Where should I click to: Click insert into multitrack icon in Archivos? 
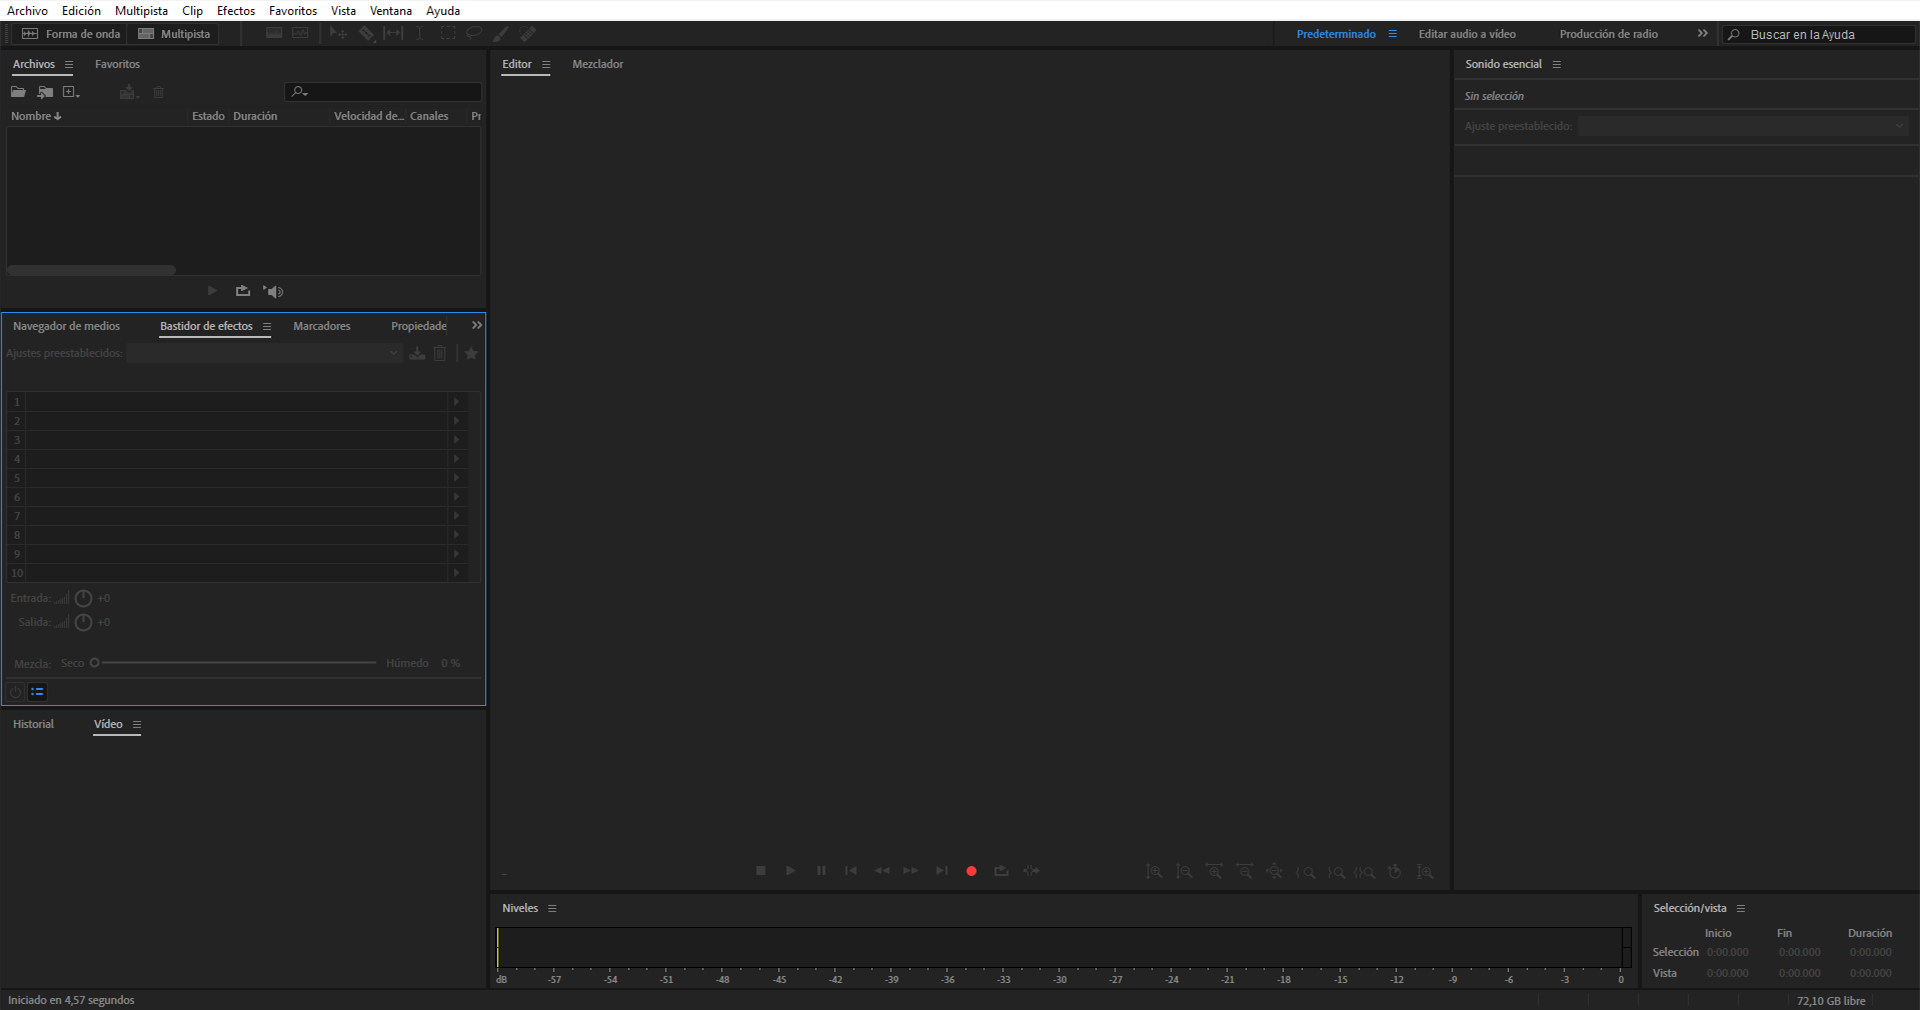click(128, 92)
